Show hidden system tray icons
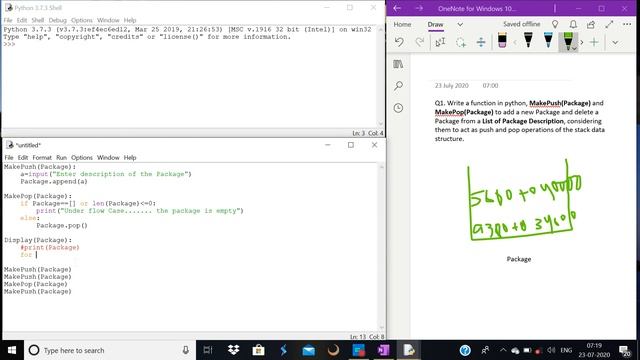Viewport: 640px width, 360px height. click(x=503, y=350)
